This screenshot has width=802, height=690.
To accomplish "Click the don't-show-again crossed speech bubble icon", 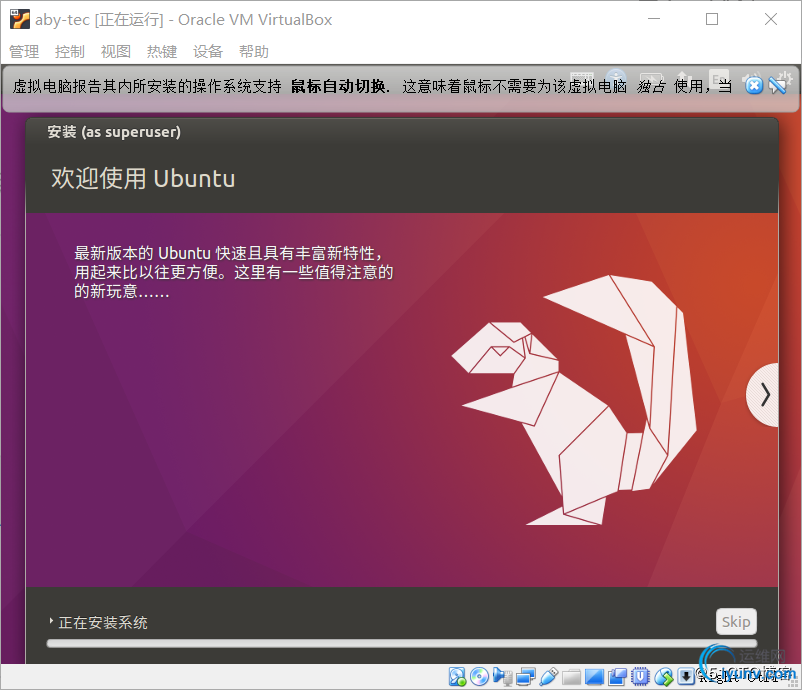I will tap(777, 85).
